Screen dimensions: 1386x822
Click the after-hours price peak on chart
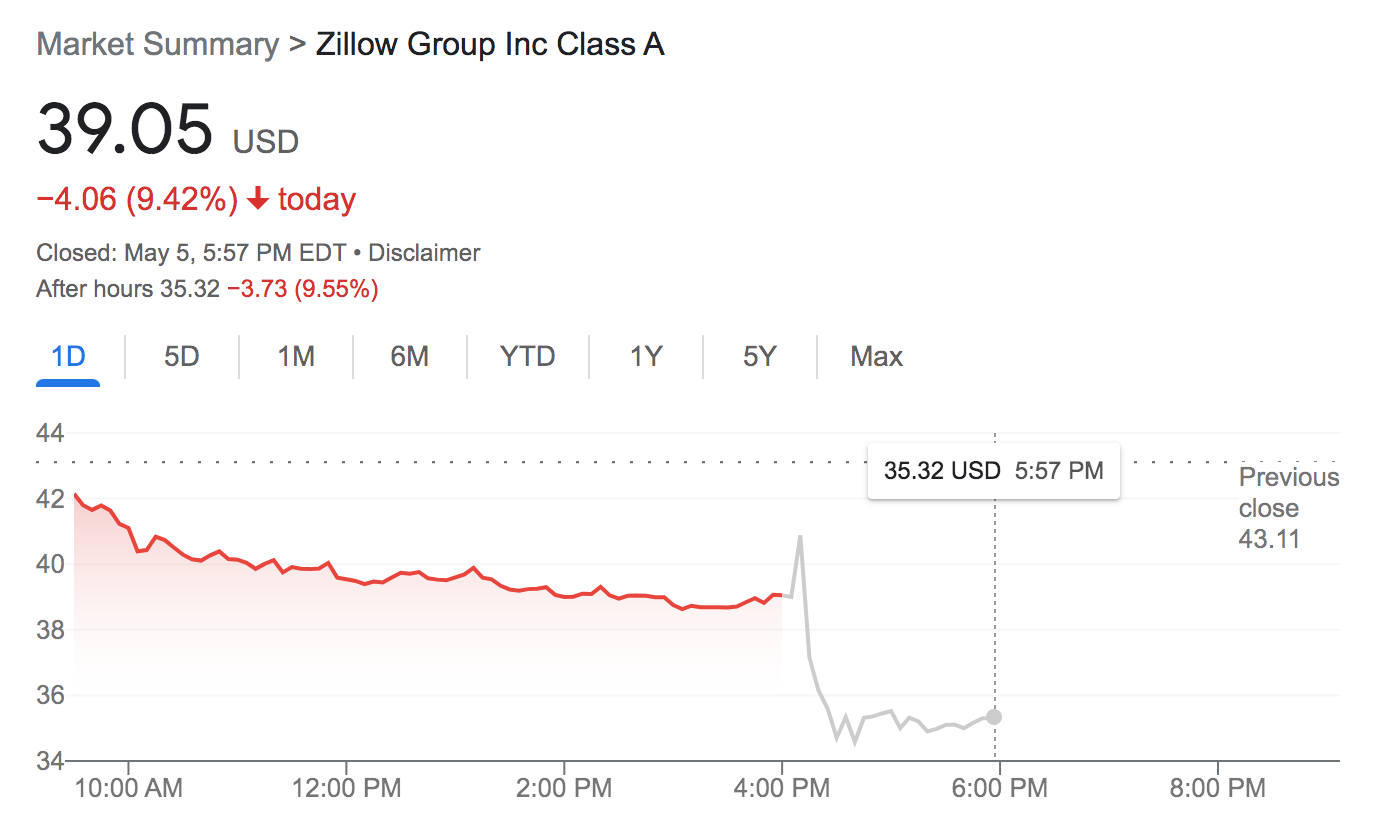(x=800, y=537)
